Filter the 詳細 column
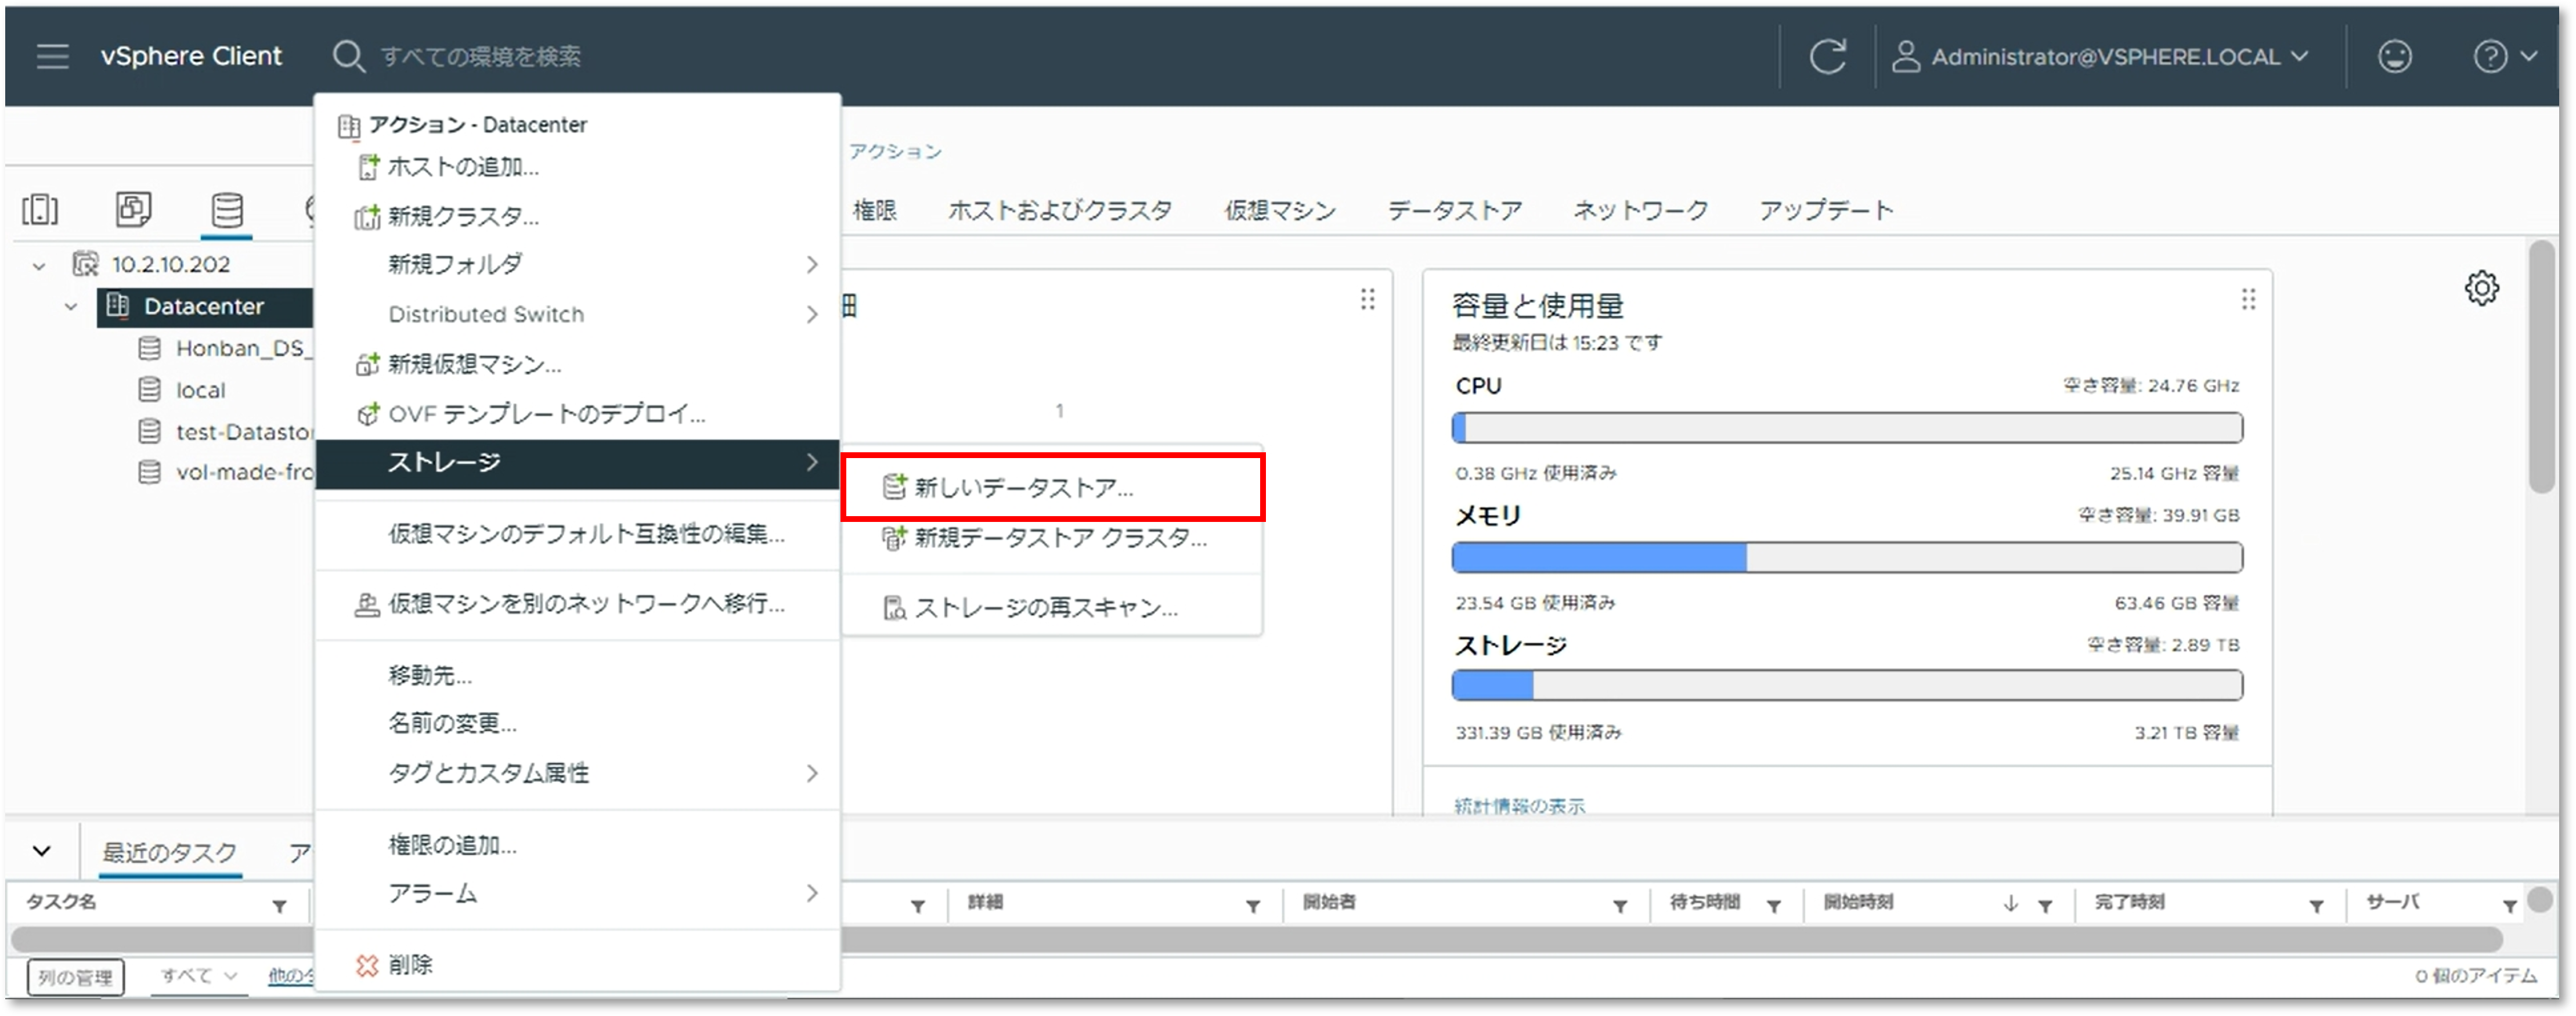The width and height of the screenshot is (2576, 1016). [x=1252, y=906]
